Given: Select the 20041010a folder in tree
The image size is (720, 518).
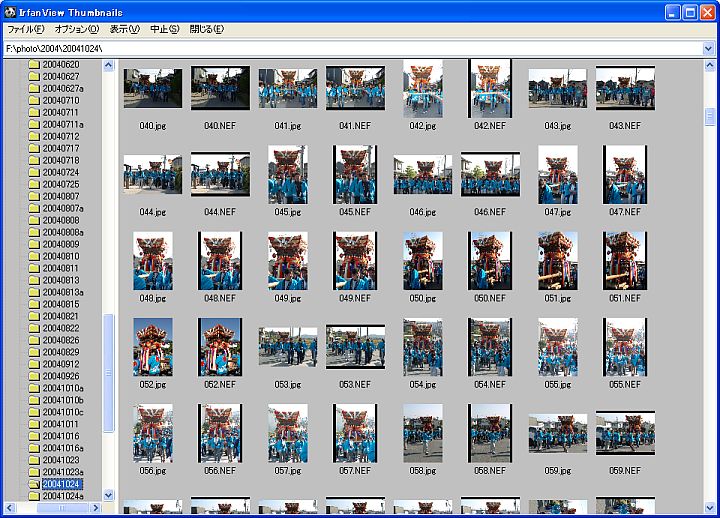Looking at the screenshot, I should coord(63,388).
